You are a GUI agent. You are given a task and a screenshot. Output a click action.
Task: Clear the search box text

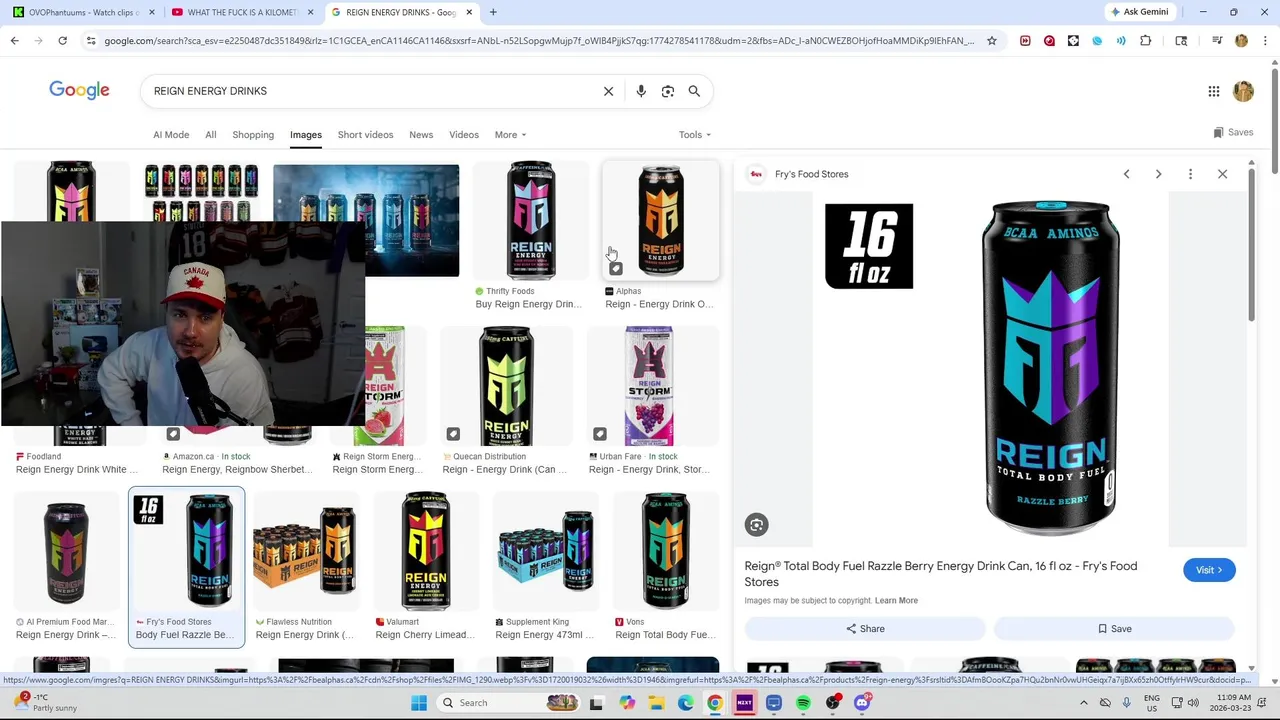click(x=608, y=91)
